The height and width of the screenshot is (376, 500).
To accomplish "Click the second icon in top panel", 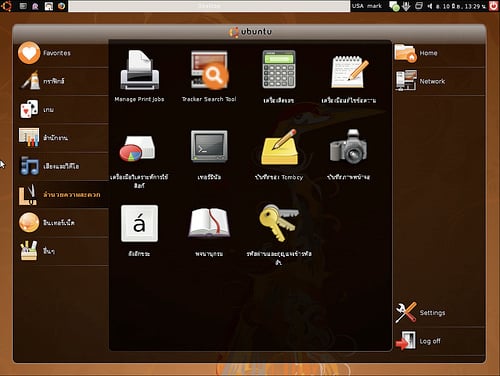I will coord(23,6).
